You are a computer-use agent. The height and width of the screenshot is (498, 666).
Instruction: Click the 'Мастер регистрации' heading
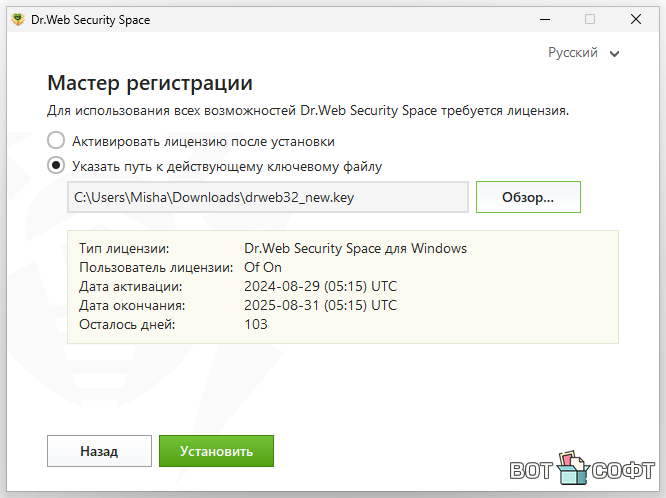[x=150, y=83]
